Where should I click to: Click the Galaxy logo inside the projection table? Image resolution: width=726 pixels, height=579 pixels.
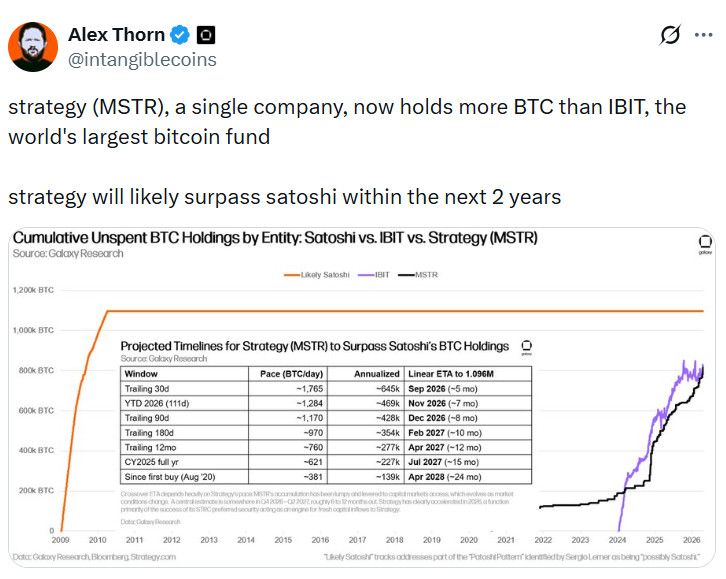pos(525,345)
